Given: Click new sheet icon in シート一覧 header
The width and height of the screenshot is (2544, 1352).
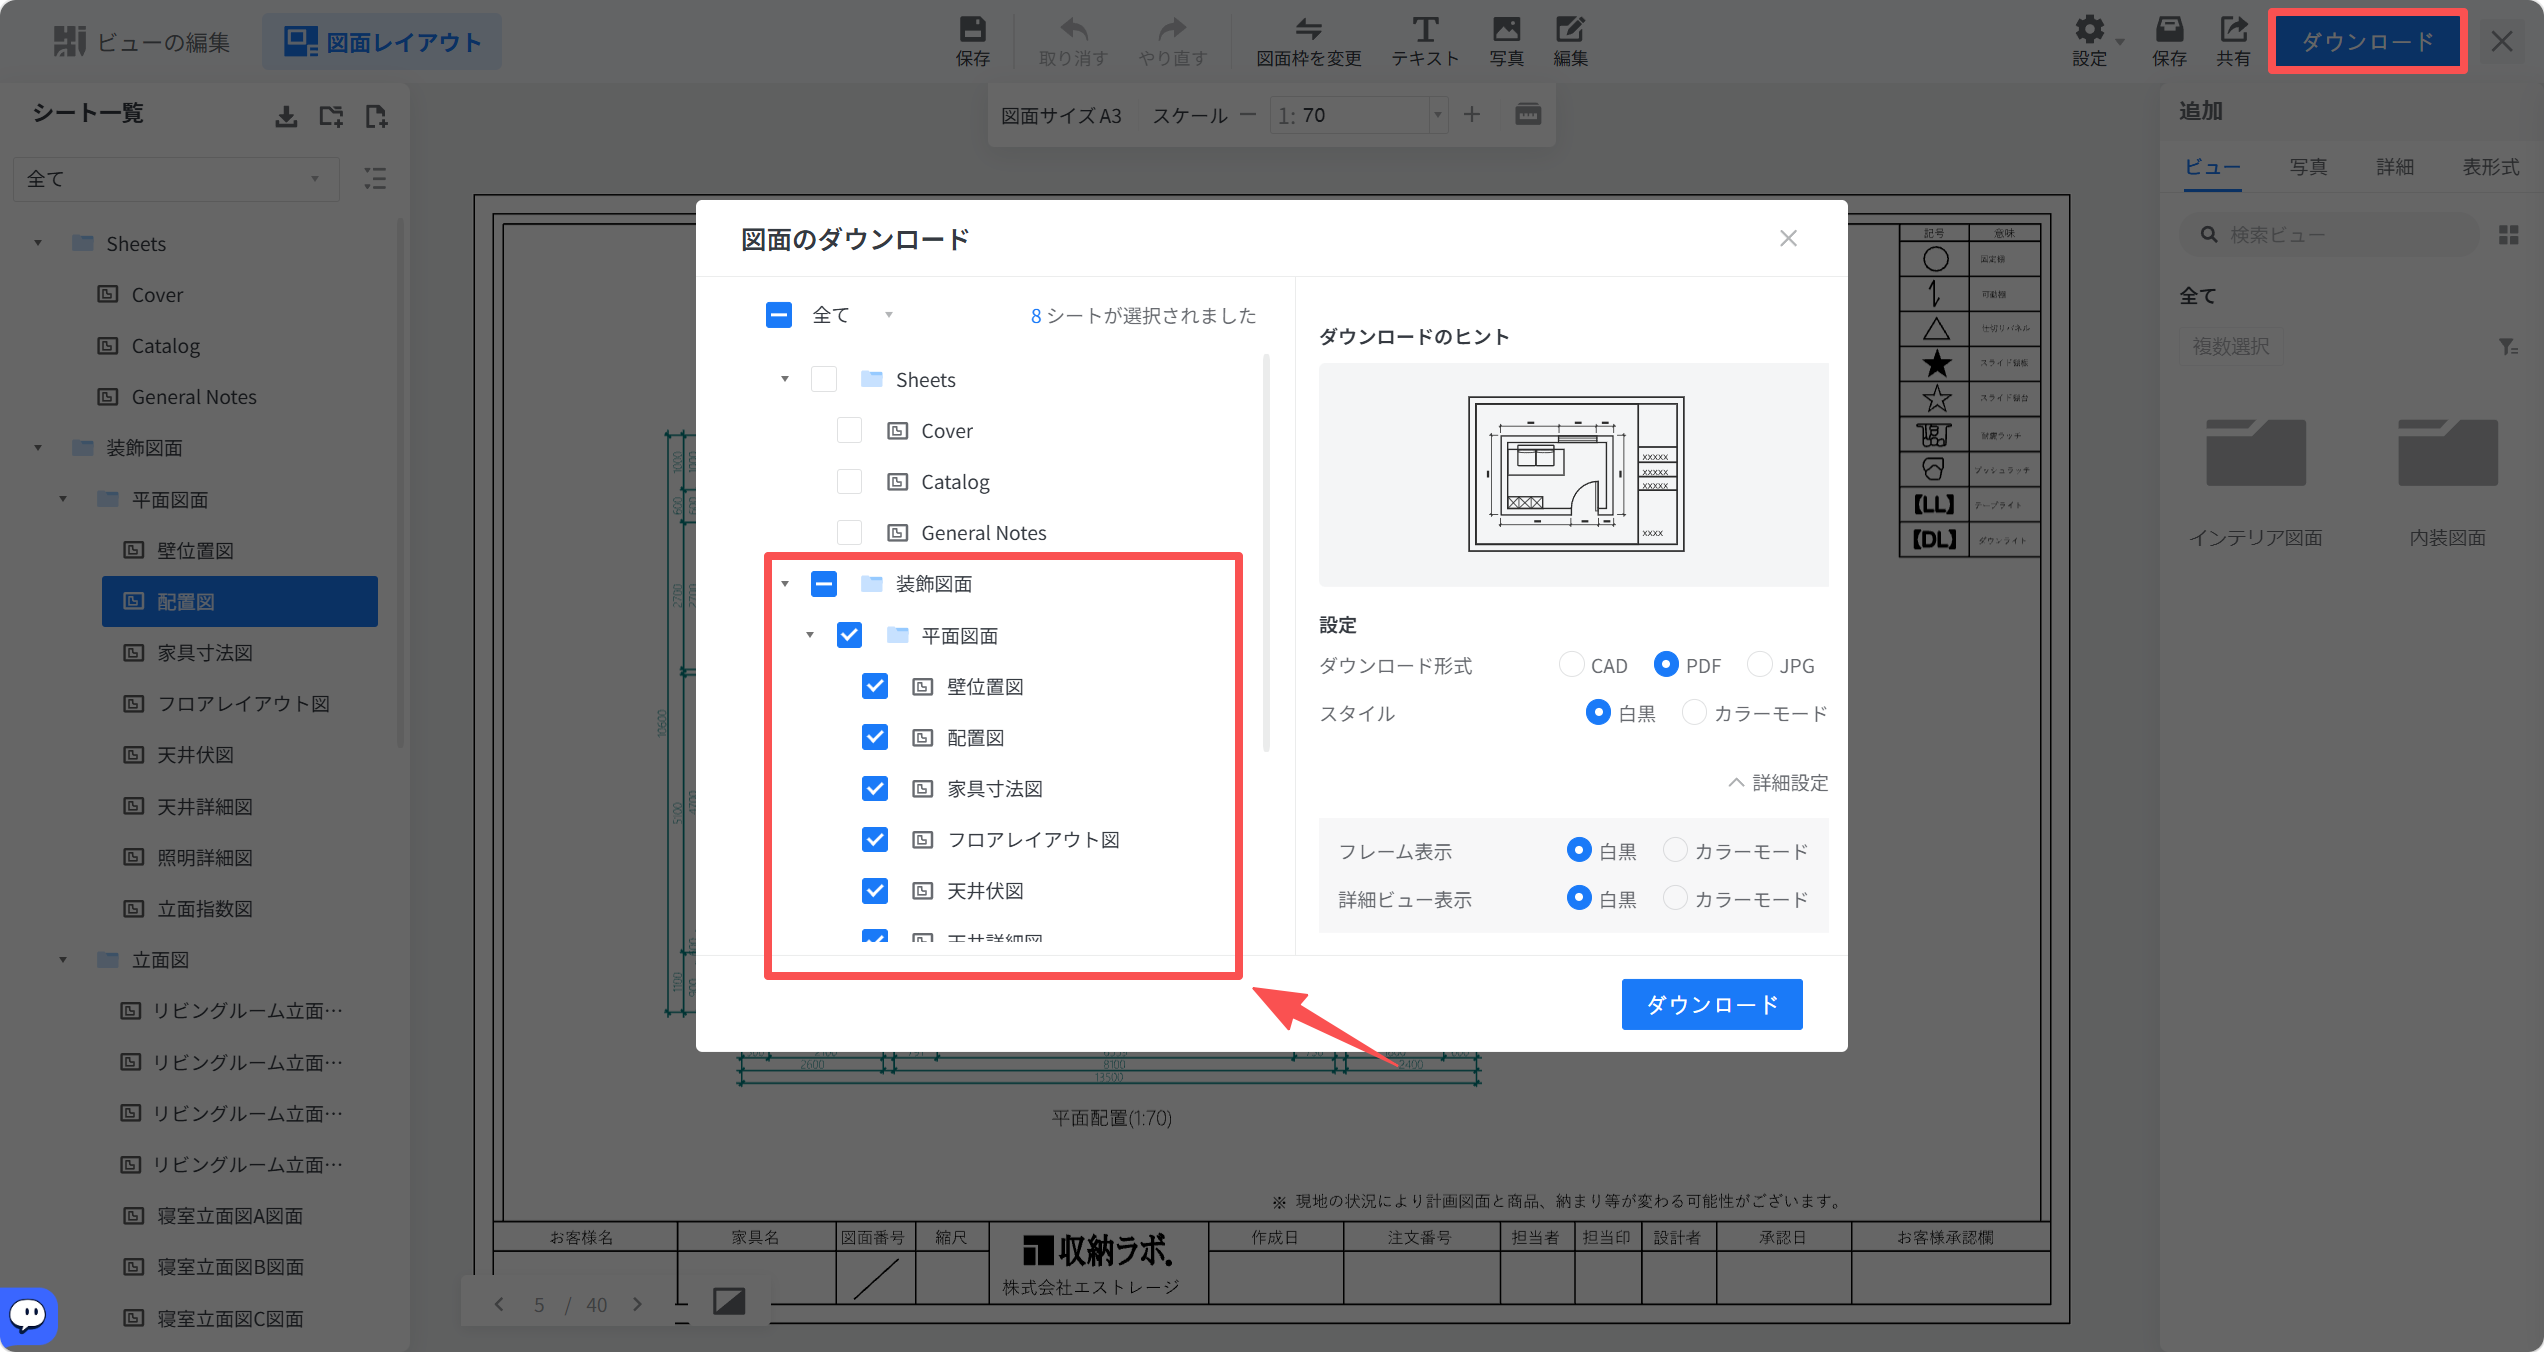Looking at the screenshot, I should point(376,117).
